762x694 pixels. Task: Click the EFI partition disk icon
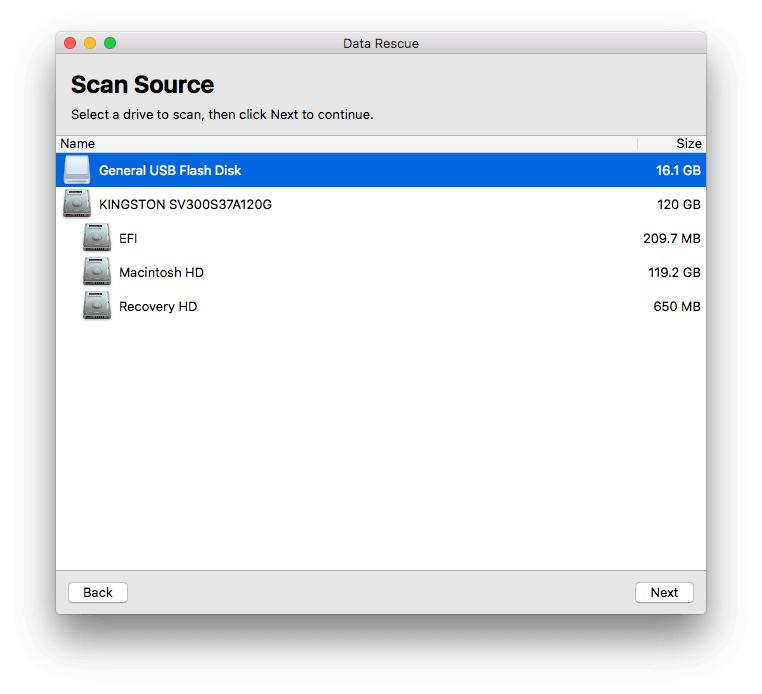click(97, 238)
